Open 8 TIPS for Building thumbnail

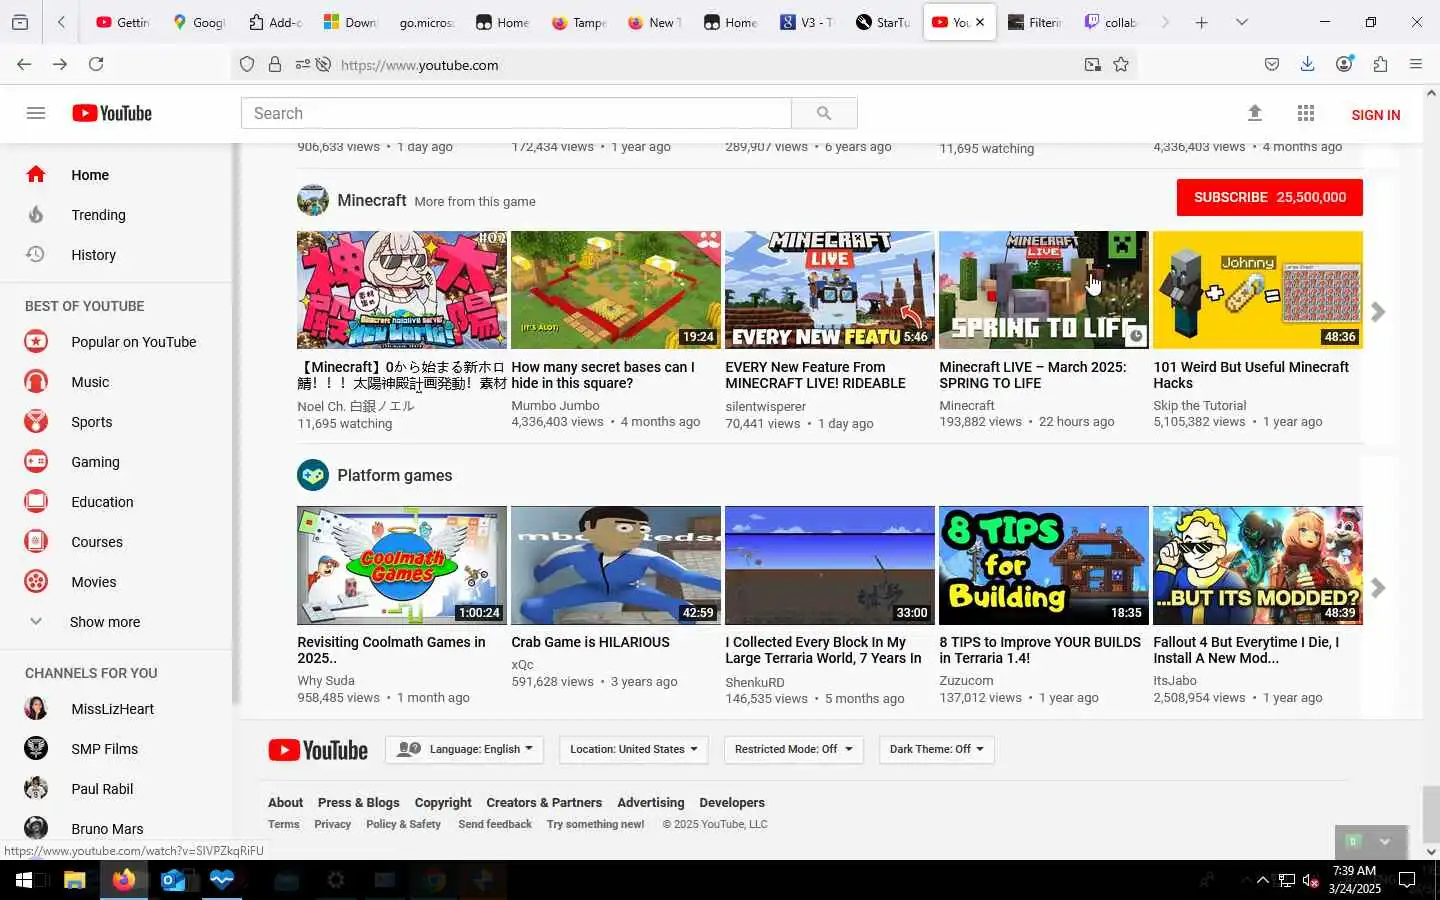click(1044, 565)
